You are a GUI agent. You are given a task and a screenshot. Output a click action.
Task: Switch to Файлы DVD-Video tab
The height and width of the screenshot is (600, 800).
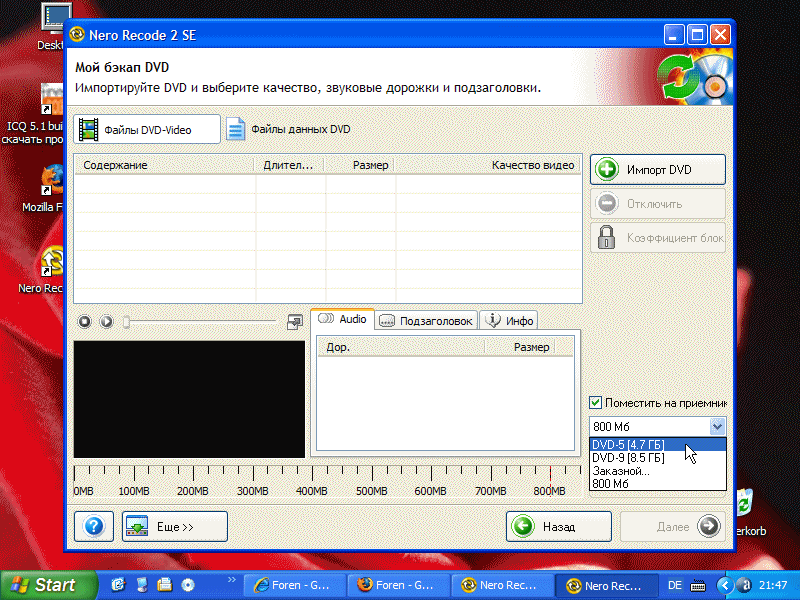tap(147, 130)
